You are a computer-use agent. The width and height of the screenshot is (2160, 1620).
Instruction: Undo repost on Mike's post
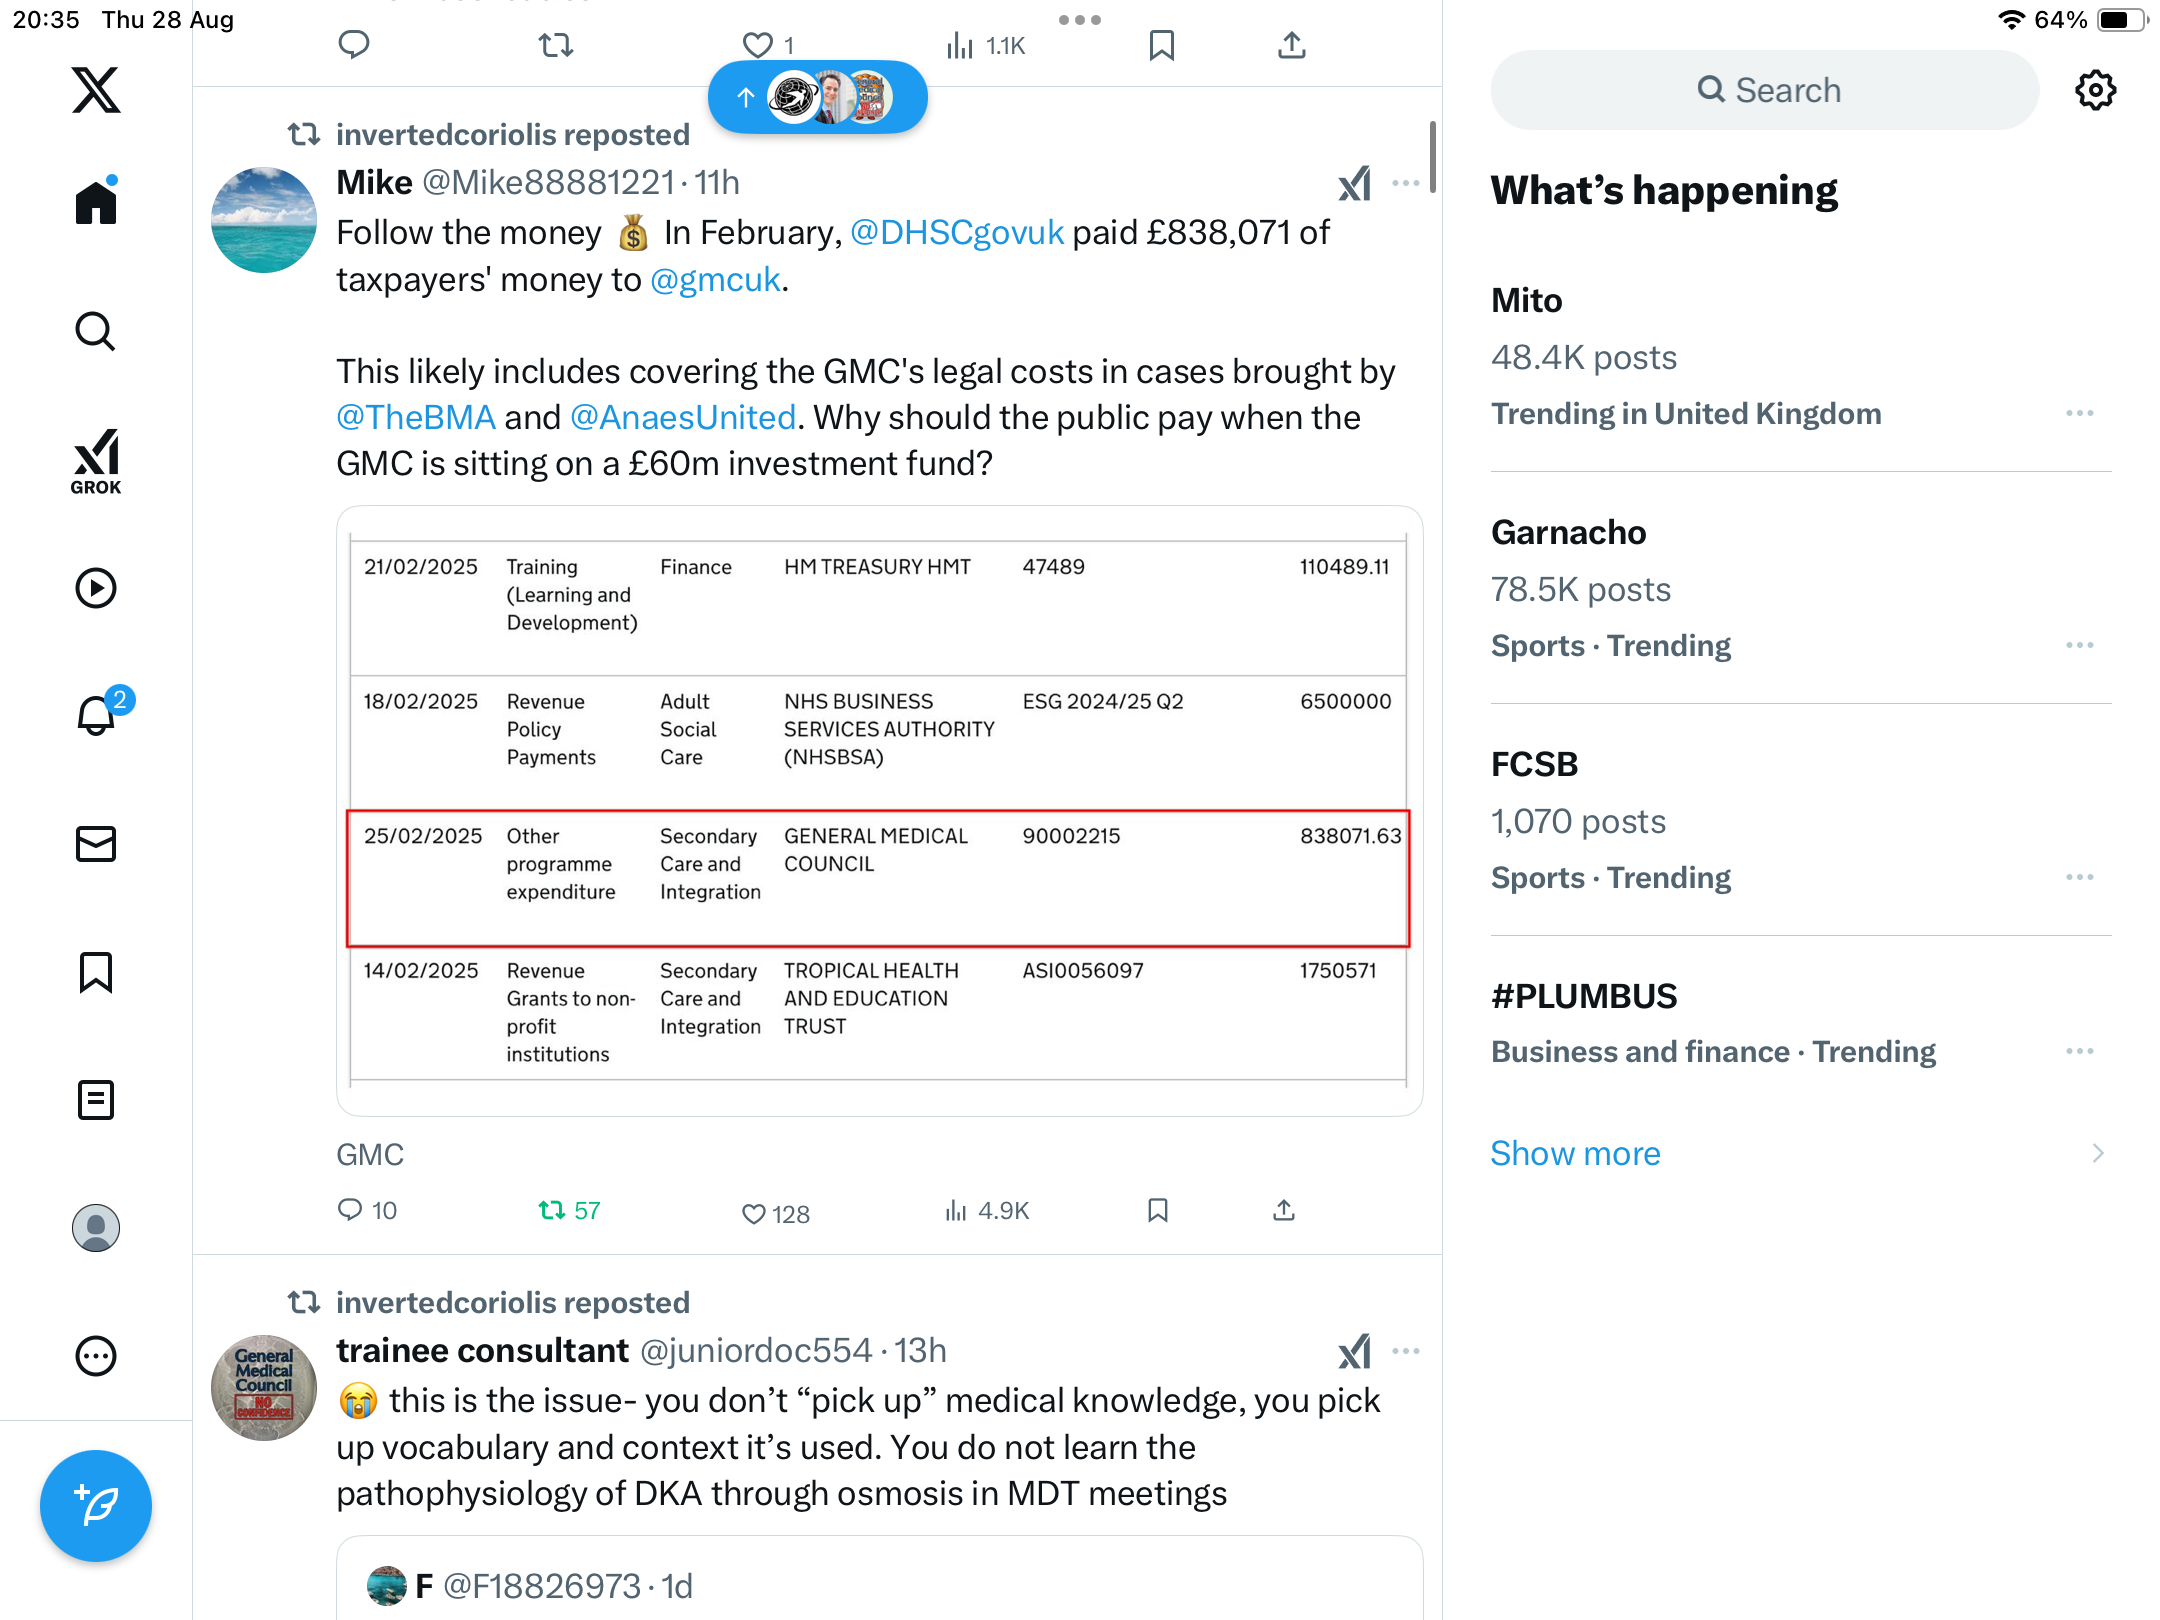pyautogui.click(x=552, y=1211)
